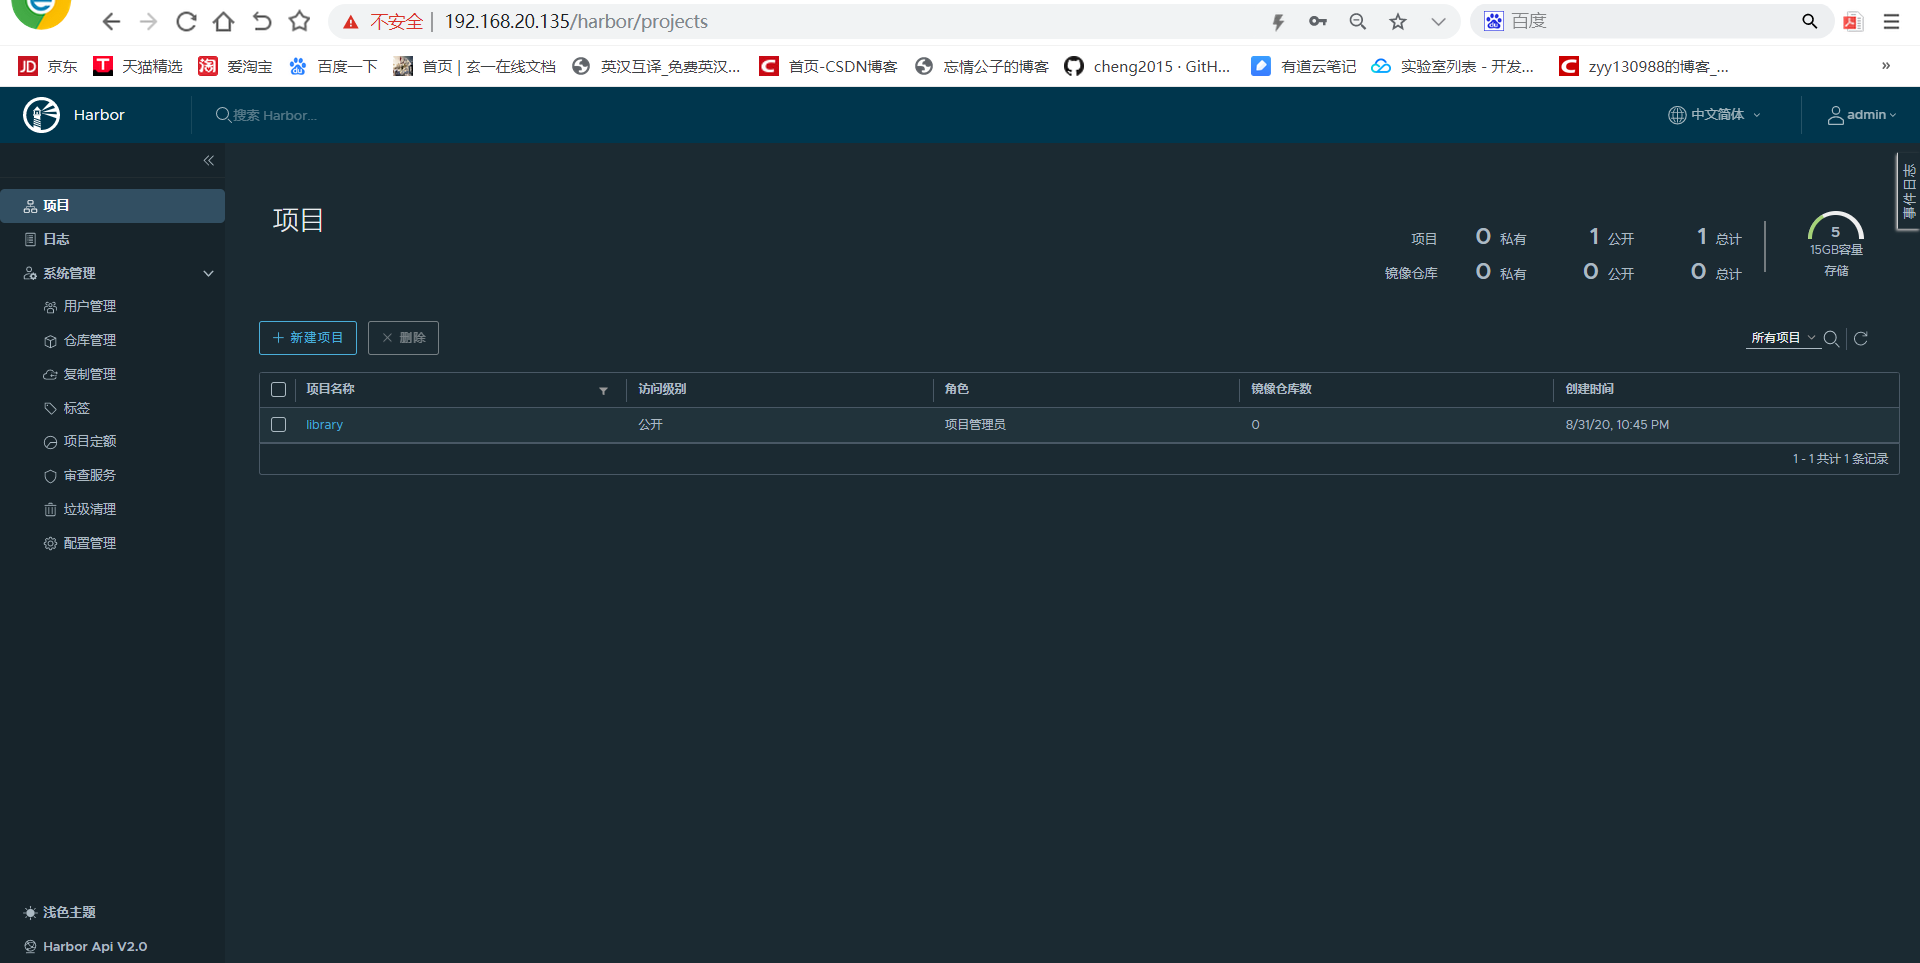Click the zoom magnifier icon in the address bar
1920x963 pixels.
pyautogui.click(x=1357, y=21)
